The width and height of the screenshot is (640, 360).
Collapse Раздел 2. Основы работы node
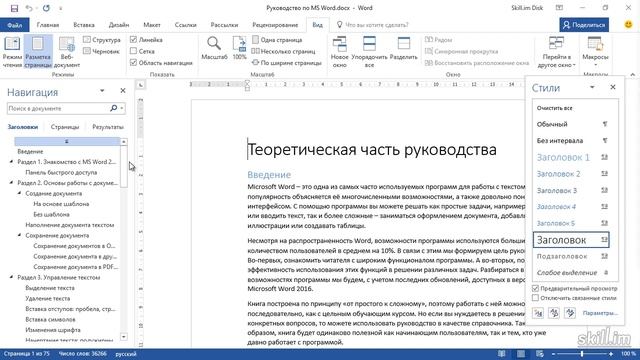coord(11,183)
